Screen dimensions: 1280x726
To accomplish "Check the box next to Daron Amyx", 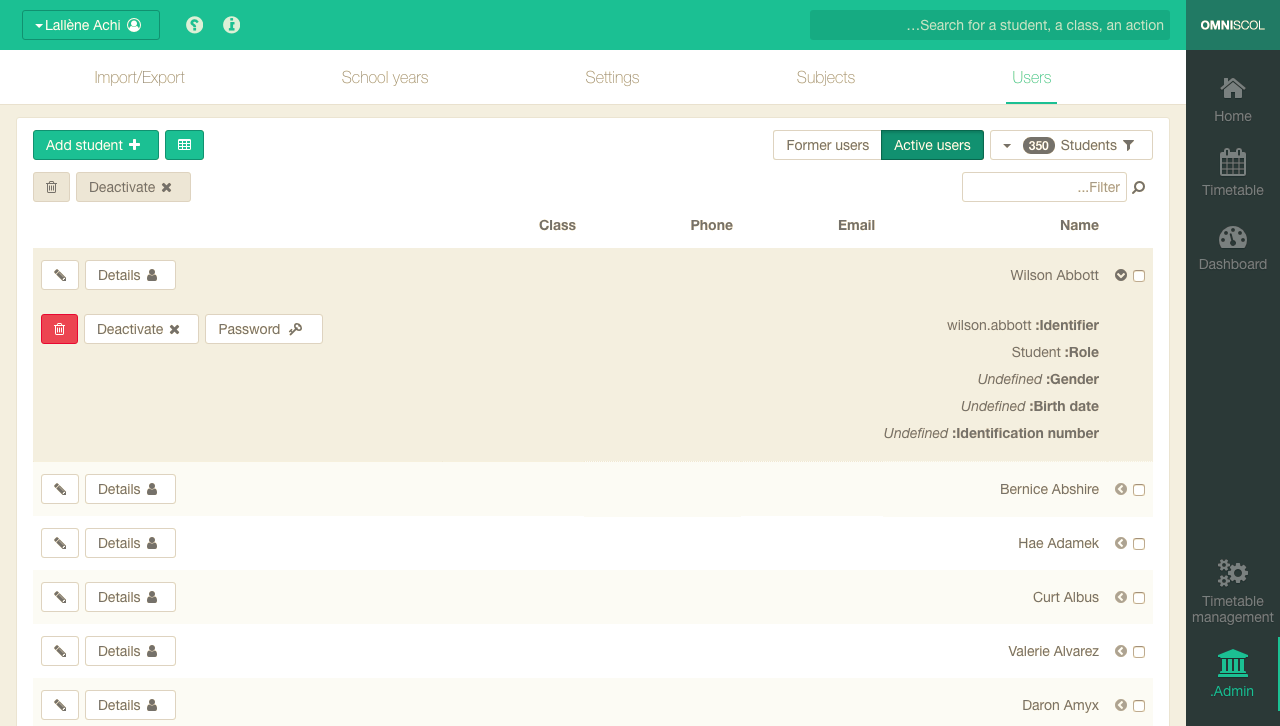I will [1139, 706].
